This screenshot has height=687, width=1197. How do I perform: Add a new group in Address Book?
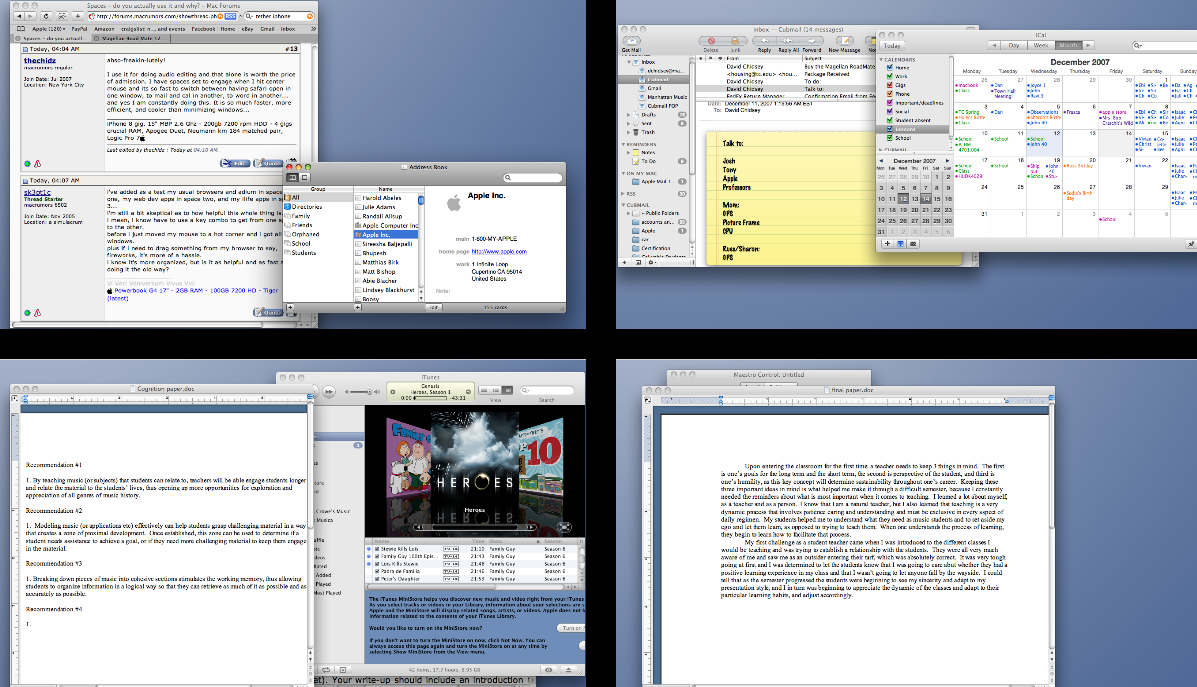289,307
